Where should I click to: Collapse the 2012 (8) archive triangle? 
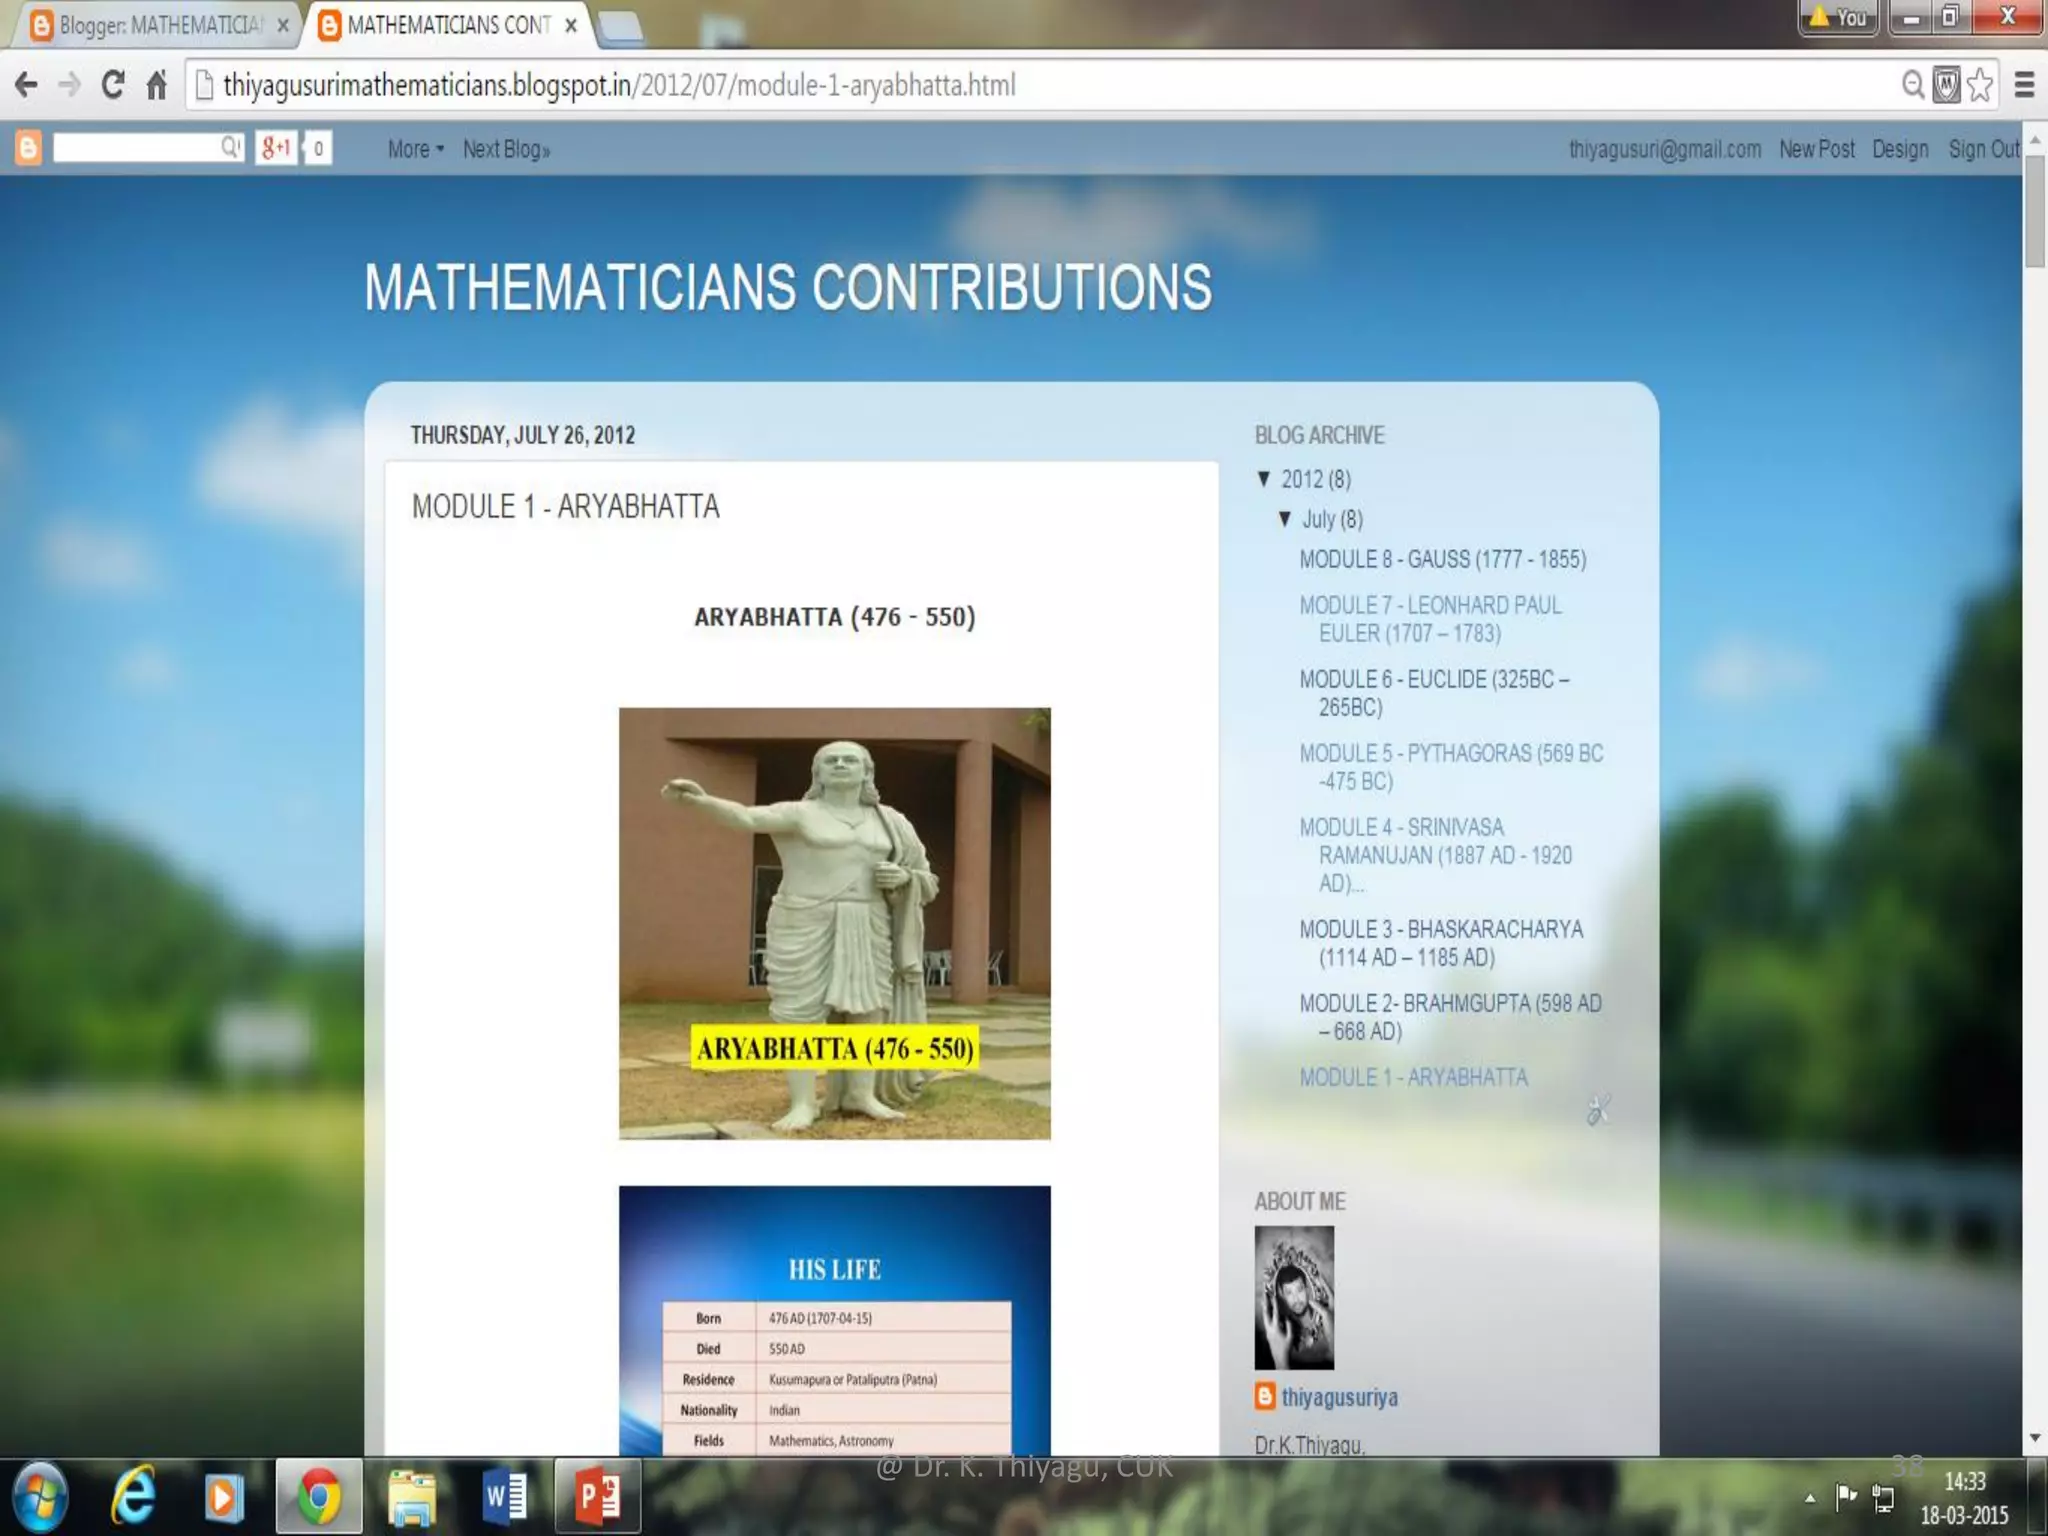(1264, 479)
